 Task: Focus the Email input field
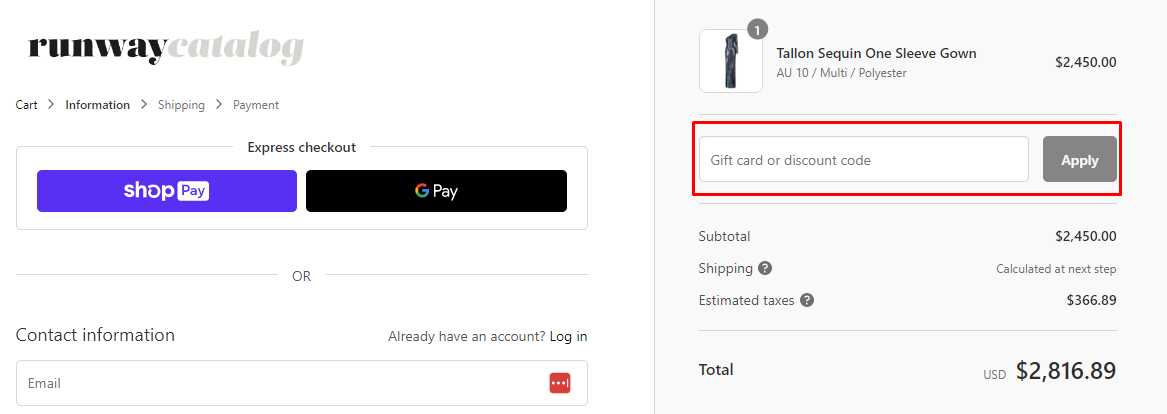pos(280,383)
